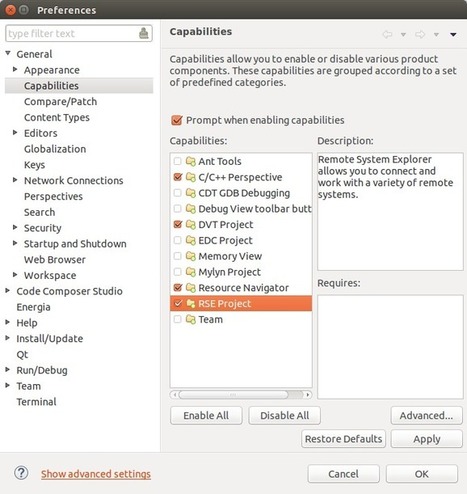Click the forward navigation arrow icon

pos(420,34)
